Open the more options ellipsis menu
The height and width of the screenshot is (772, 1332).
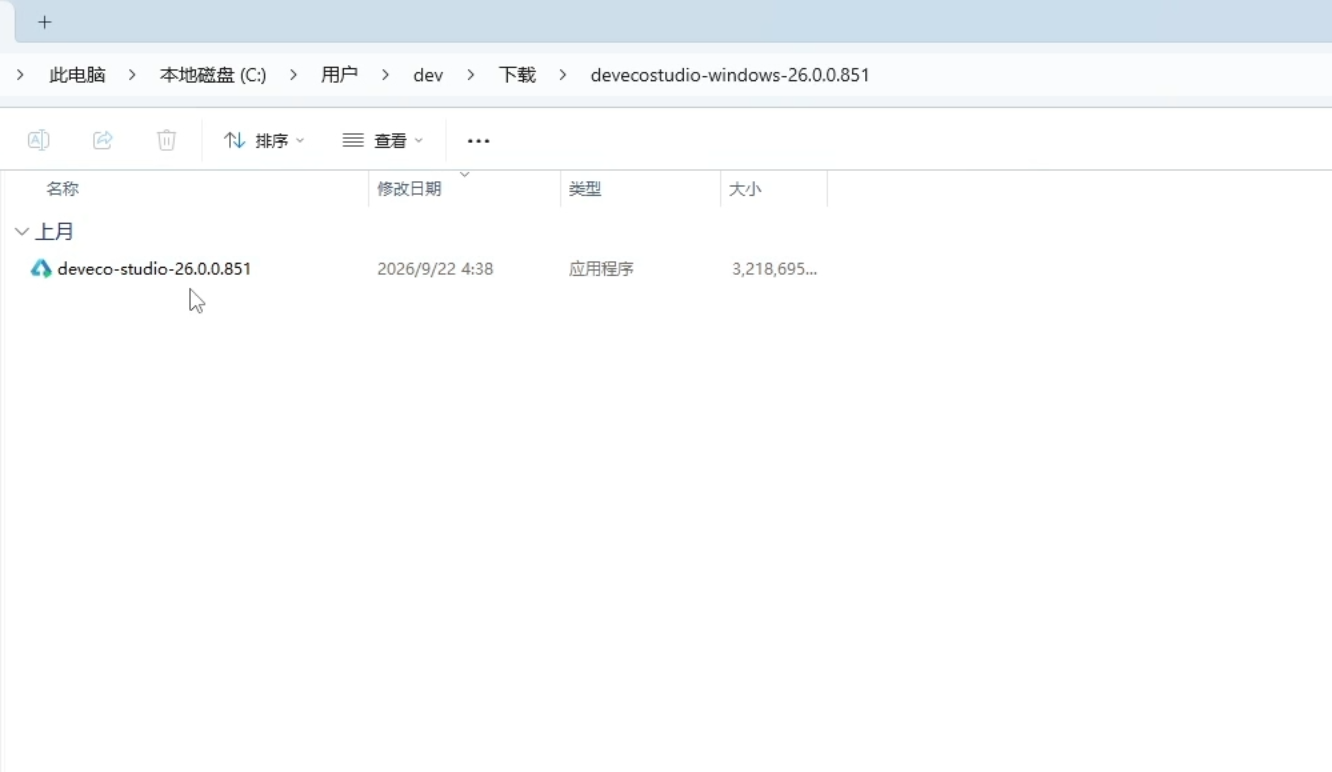coord(479,141)
